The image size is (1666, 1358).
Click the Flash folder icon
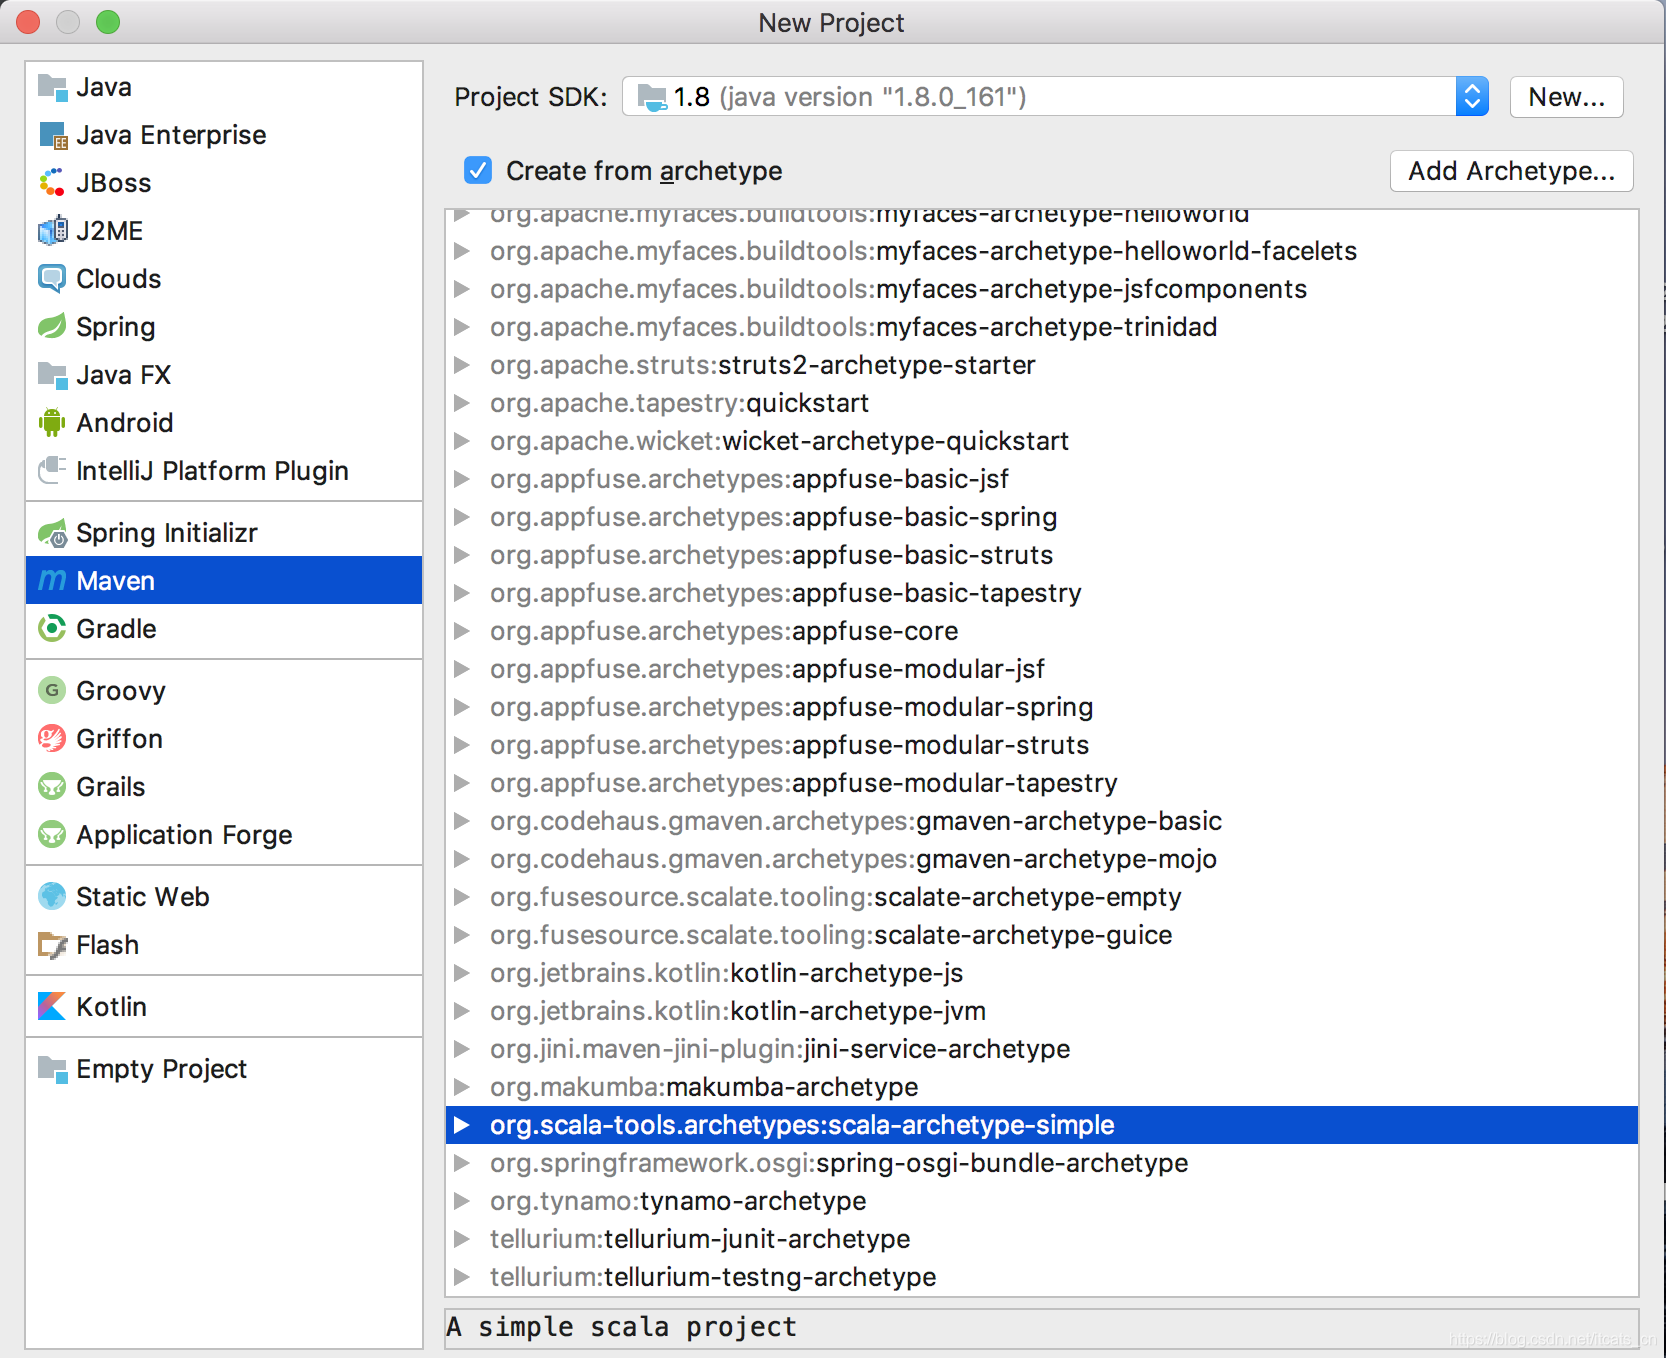[52, 945]
